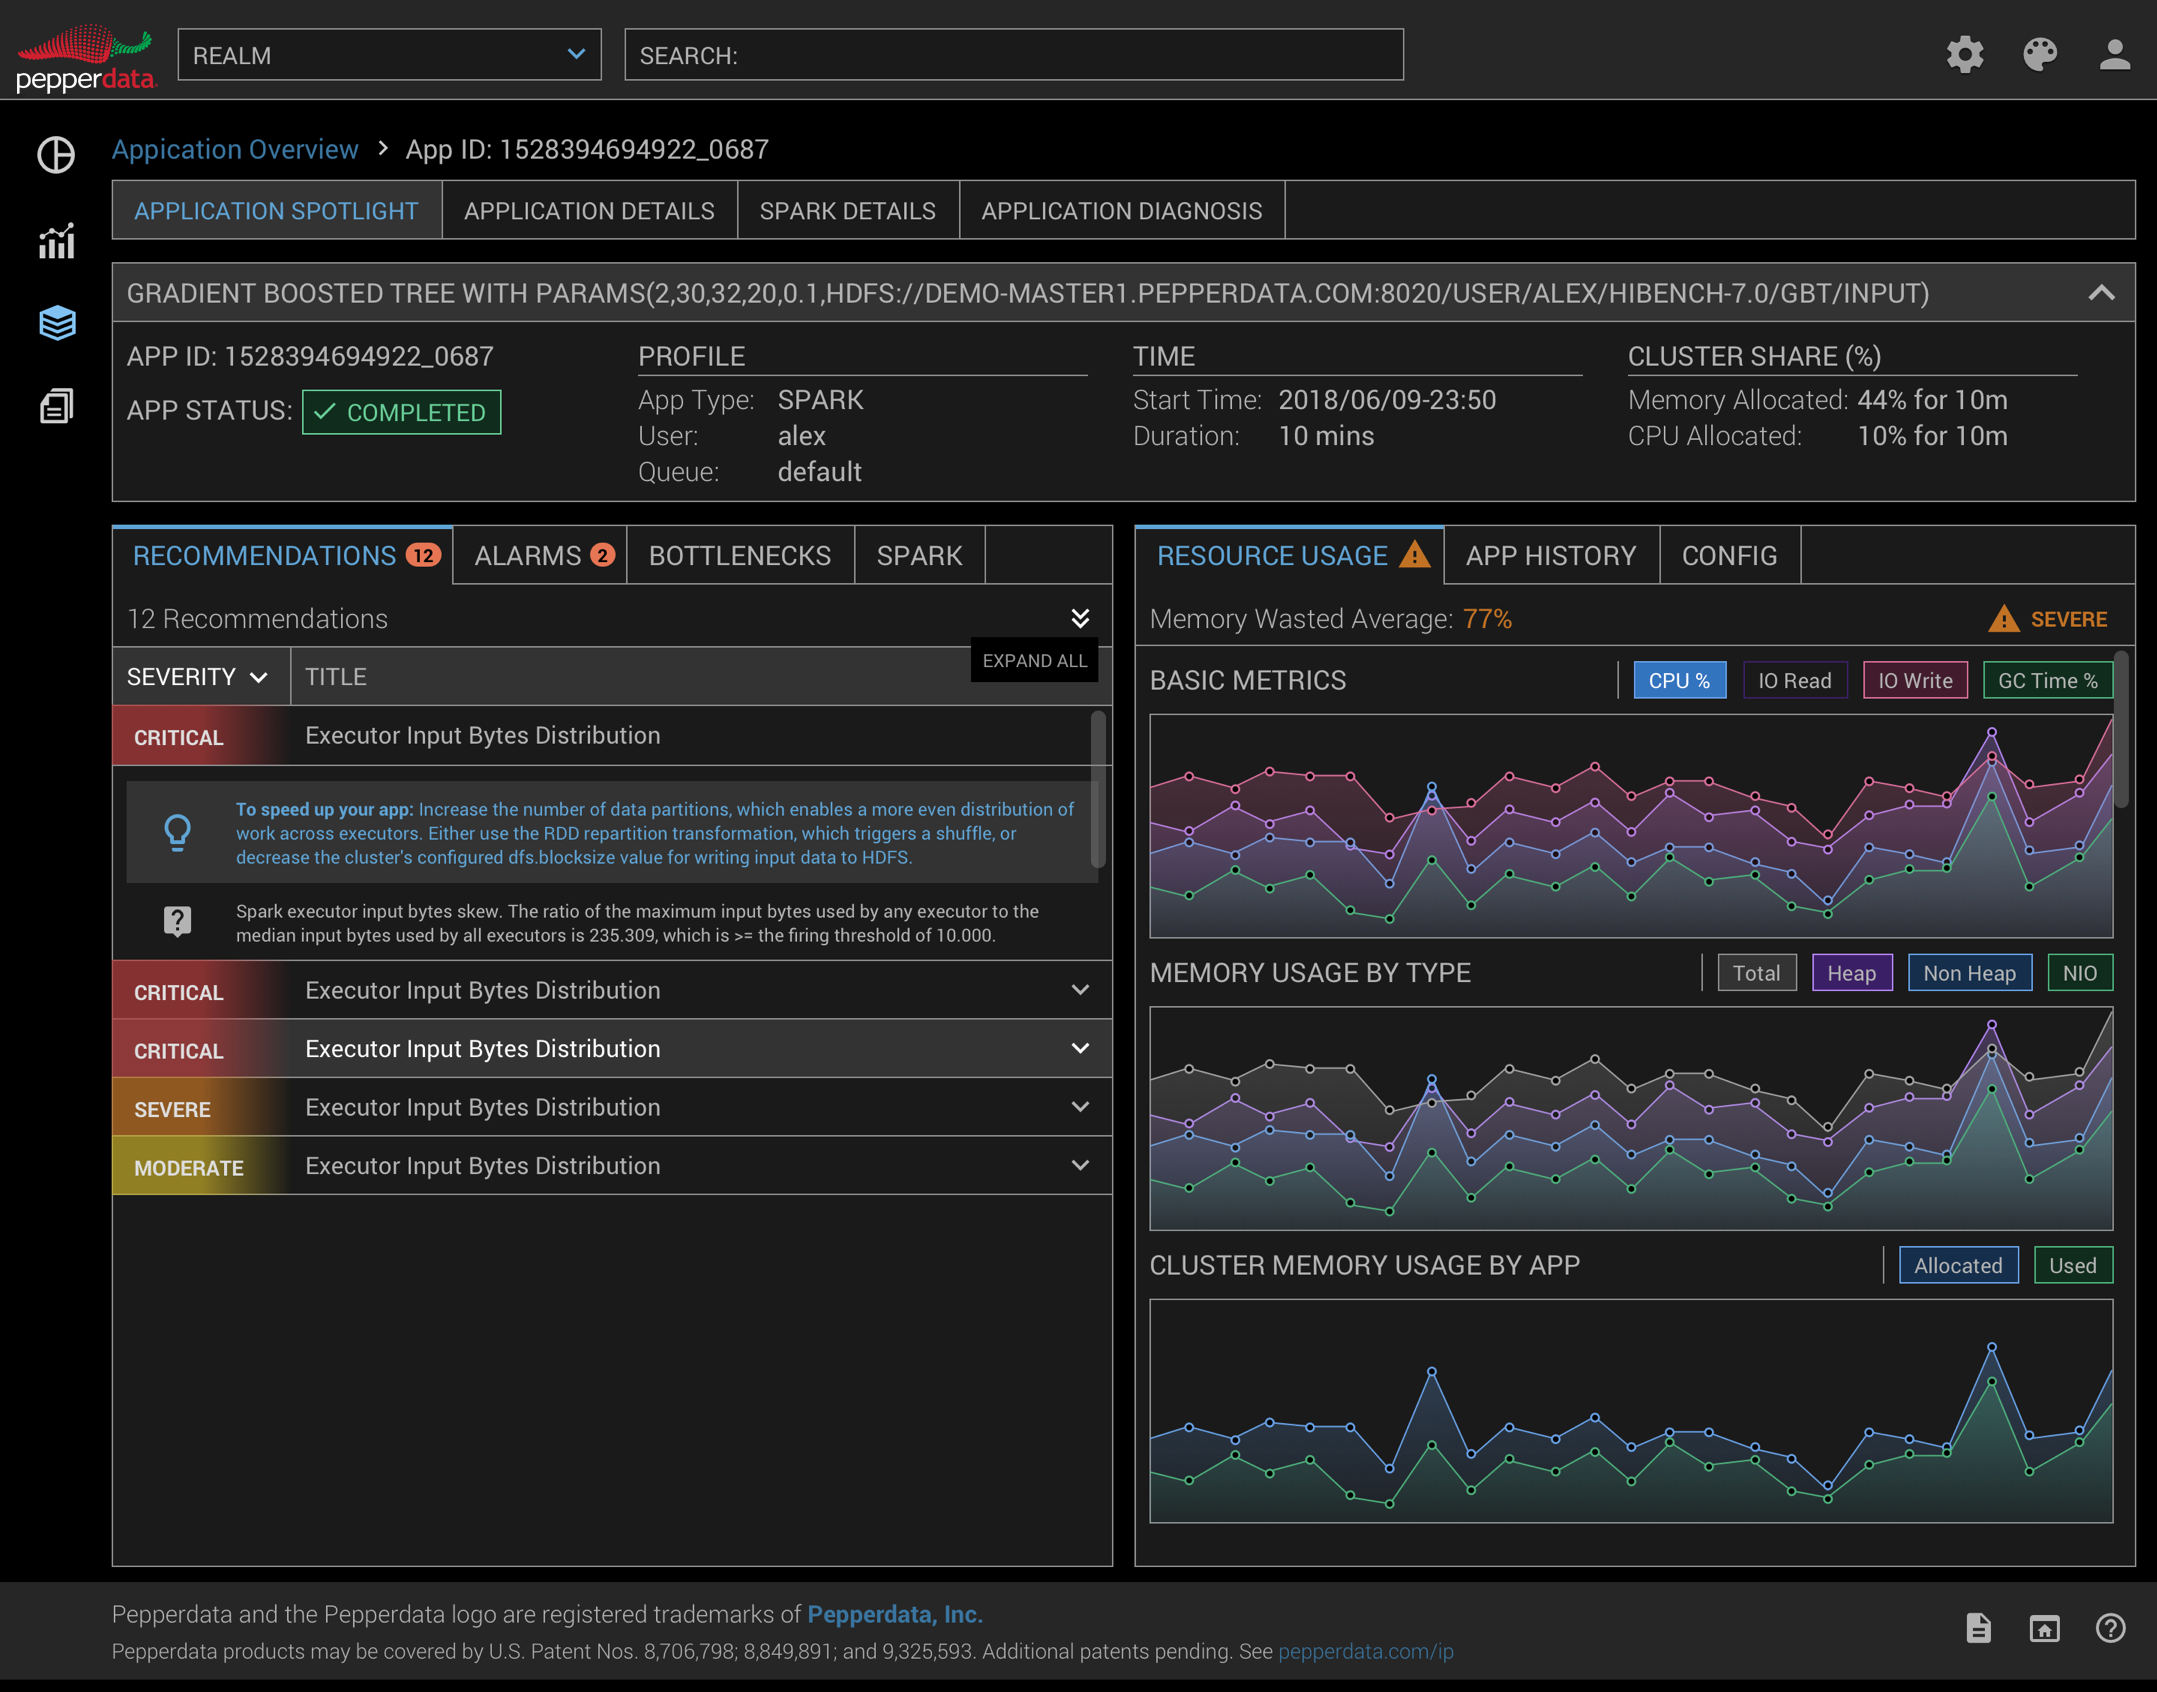2157x1692 pixels.
Task: Open the REALM dropdown
Action: [388, 55]
